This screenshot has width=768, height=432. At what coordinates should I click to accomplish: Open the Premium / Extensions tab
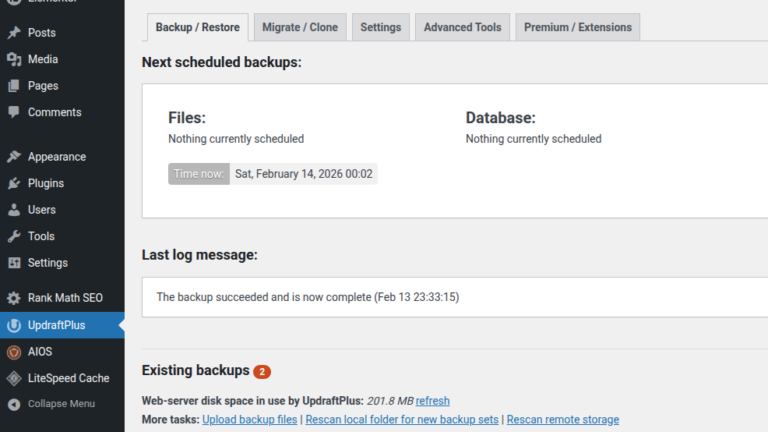coord(577,27)
